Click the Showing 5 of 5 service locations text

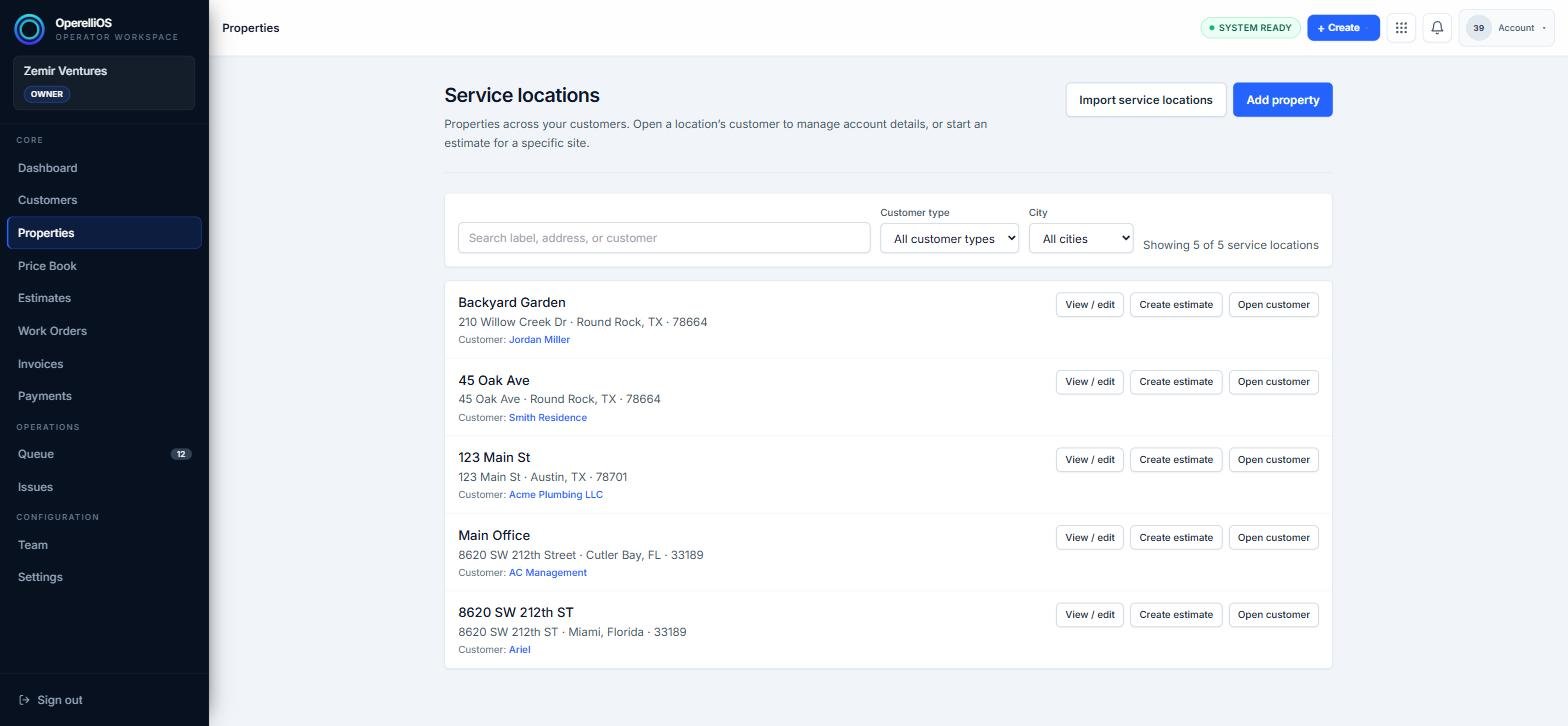(x=1231, y=245)
